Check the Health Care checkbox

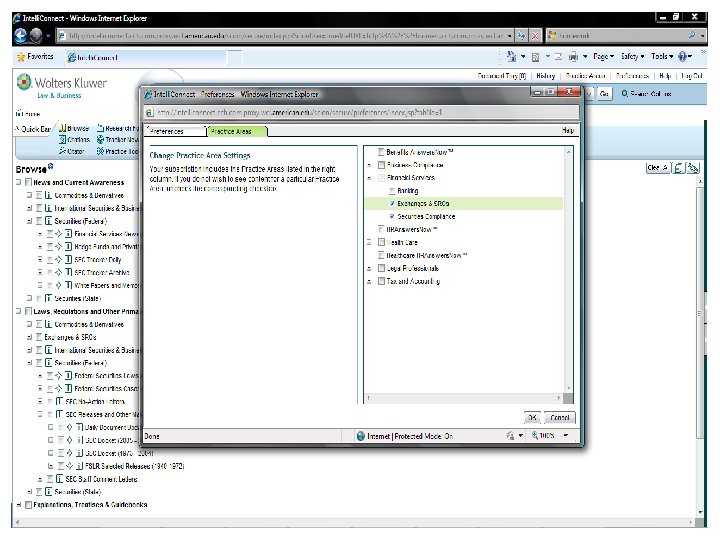point(381,242)
